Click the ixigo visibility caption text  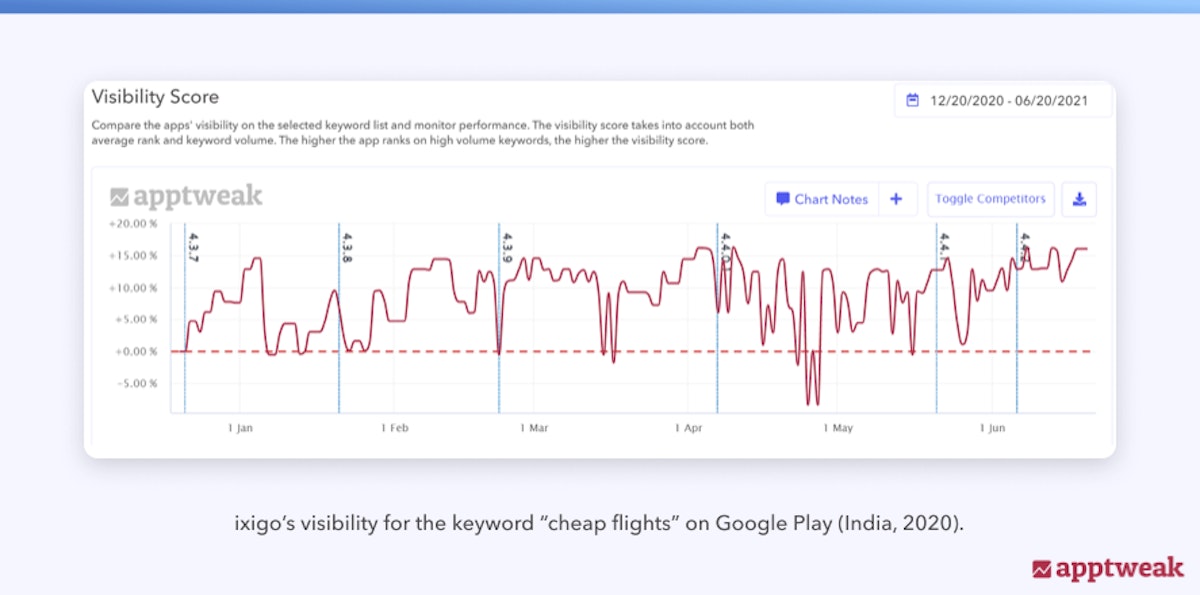pos(599,524)
